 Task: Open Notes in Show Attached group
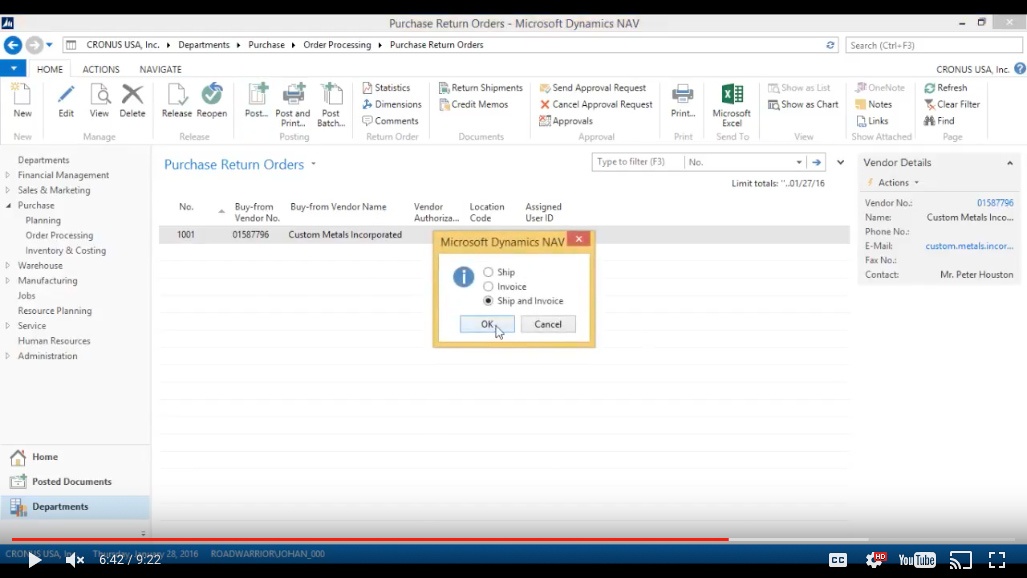(874, 104)
